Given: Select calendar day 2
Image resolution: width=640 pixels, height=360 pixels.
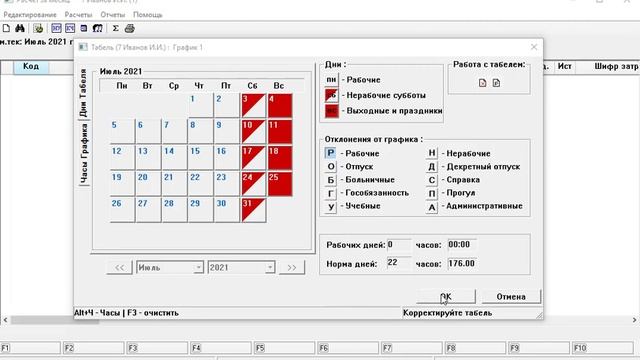Looking at the screenshot, I should pos(227,105).
